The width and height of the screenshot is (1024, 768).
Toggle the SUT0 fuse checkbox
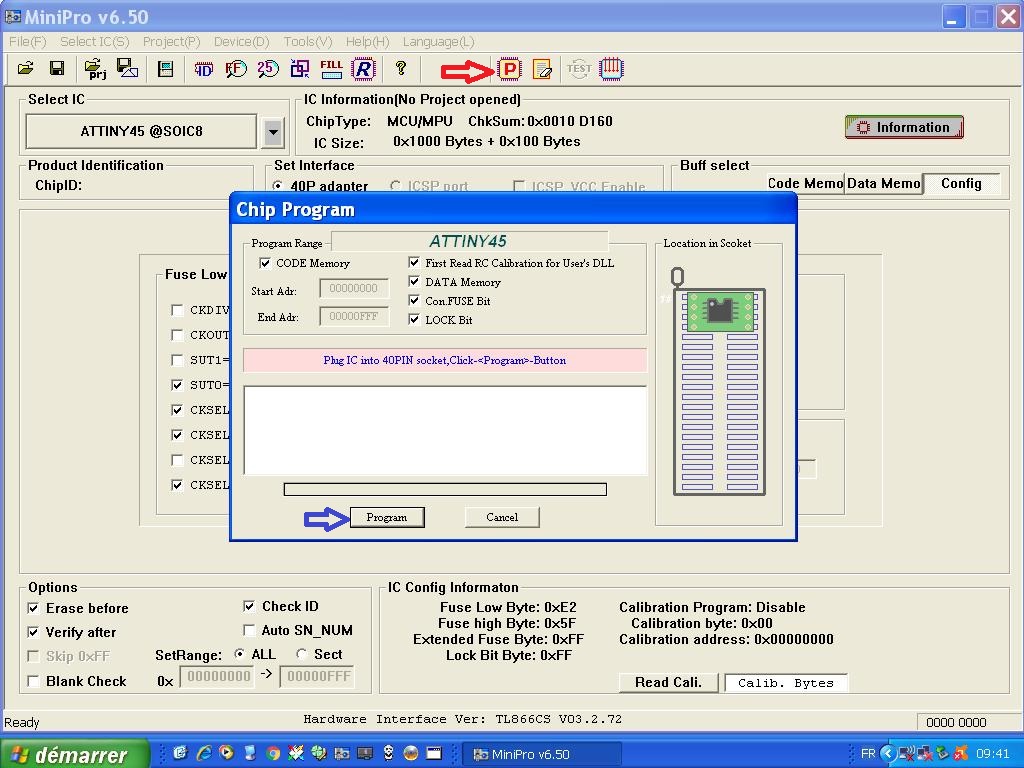coord(177,385)
